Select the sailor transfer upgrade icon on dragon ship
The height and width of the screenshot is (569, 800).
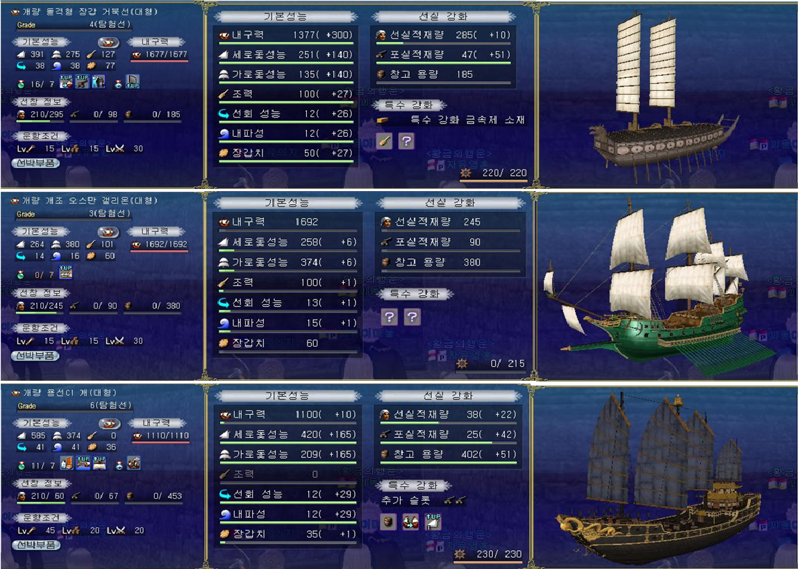[411, 522]
